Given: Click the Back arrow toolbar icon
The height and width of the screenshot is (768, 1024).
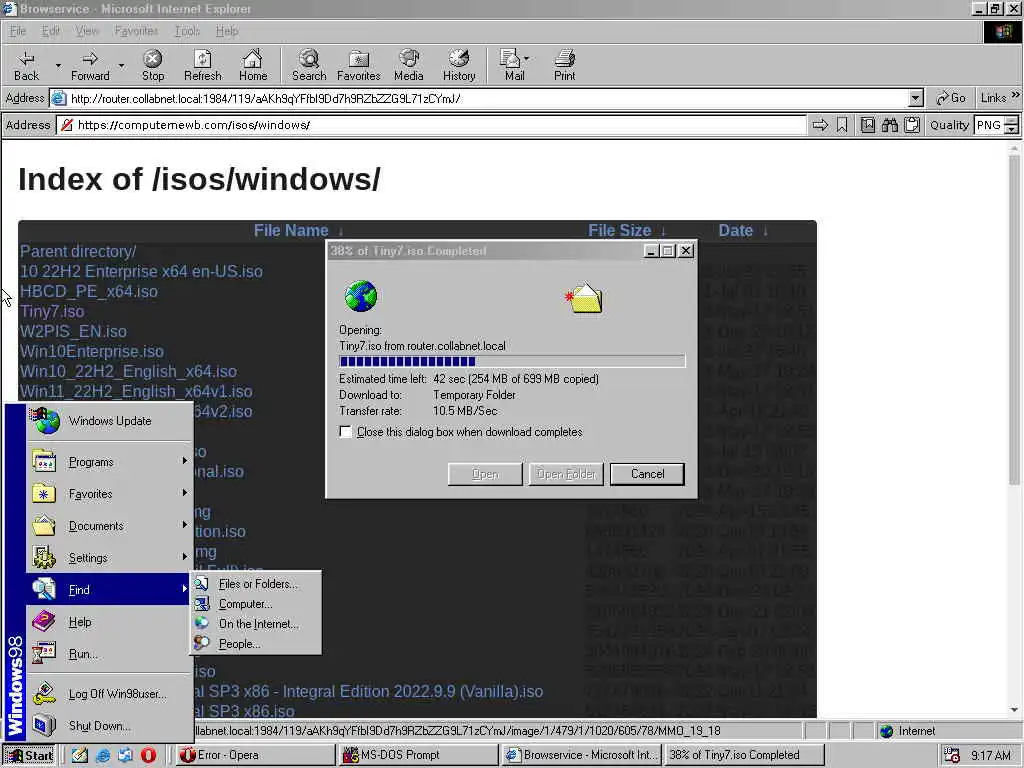Looking at the screenshot, I should point(26,59).
